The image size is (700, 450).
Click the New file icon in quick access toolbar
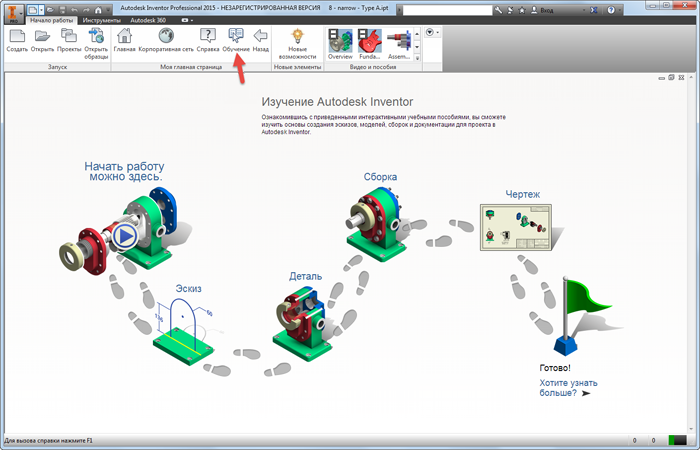pos(33,10)
